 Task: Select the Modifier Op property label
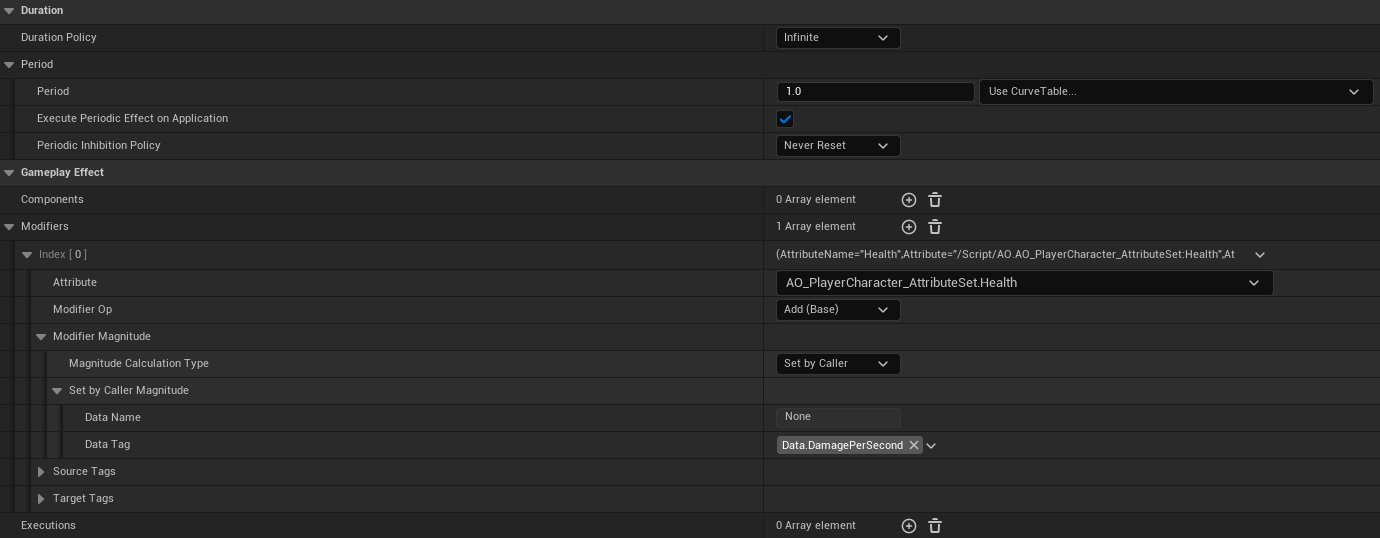point(82,309)
